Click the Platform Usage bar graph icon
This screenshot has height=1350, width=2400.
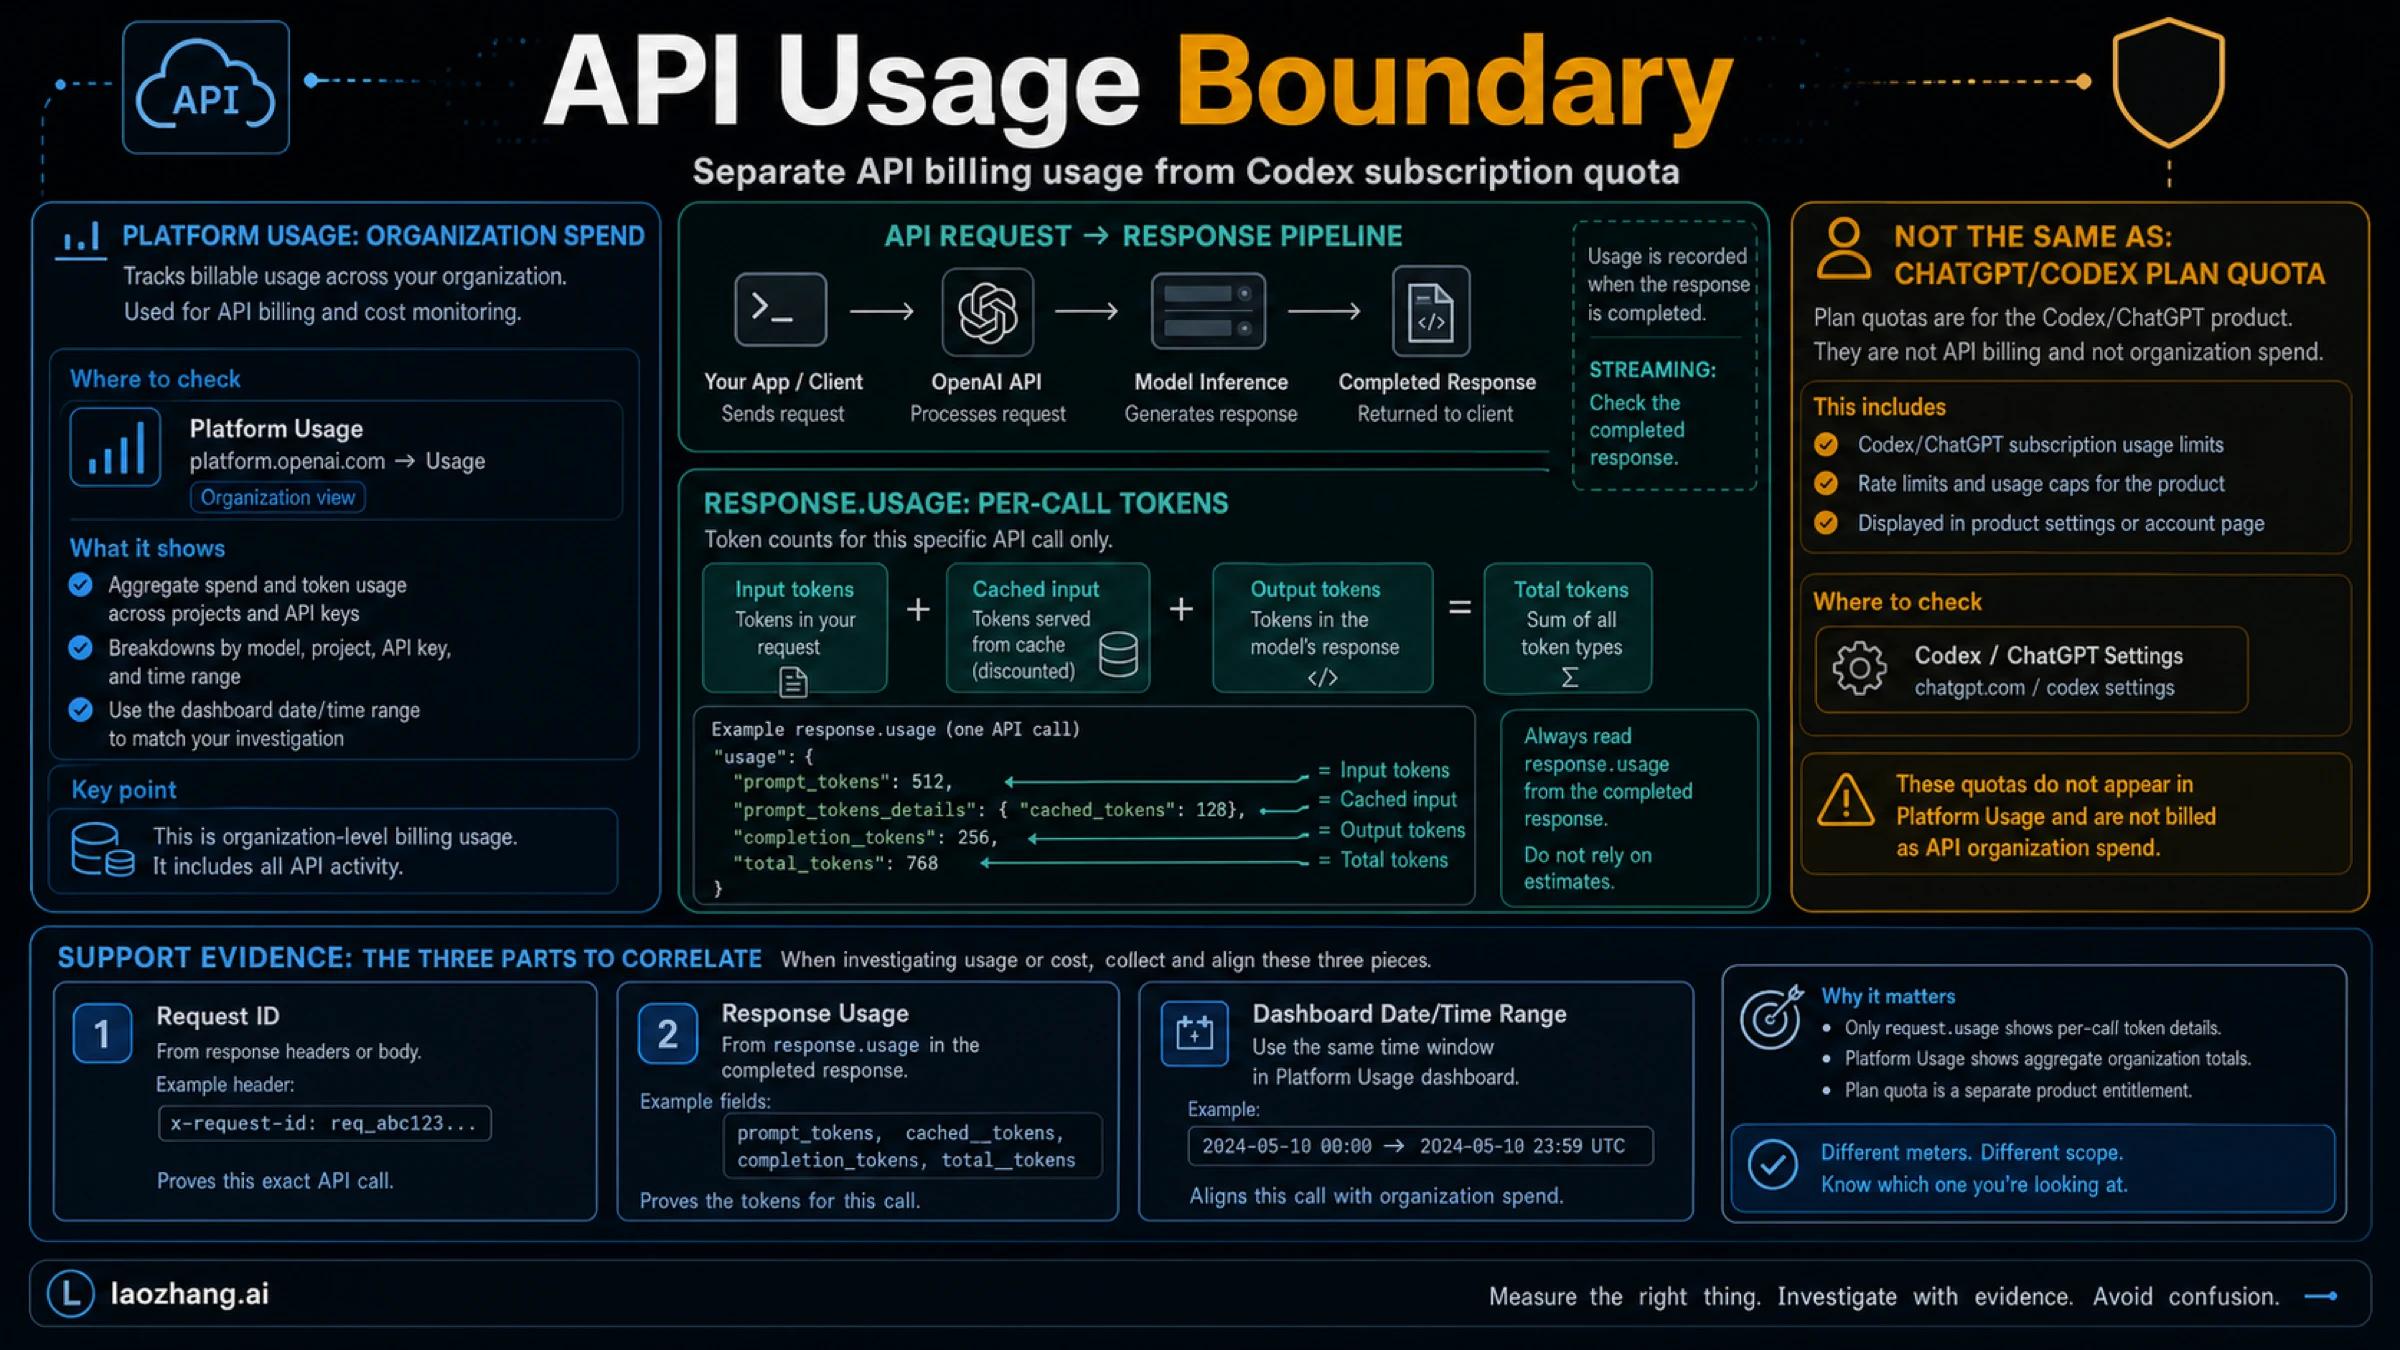(115, 447)
